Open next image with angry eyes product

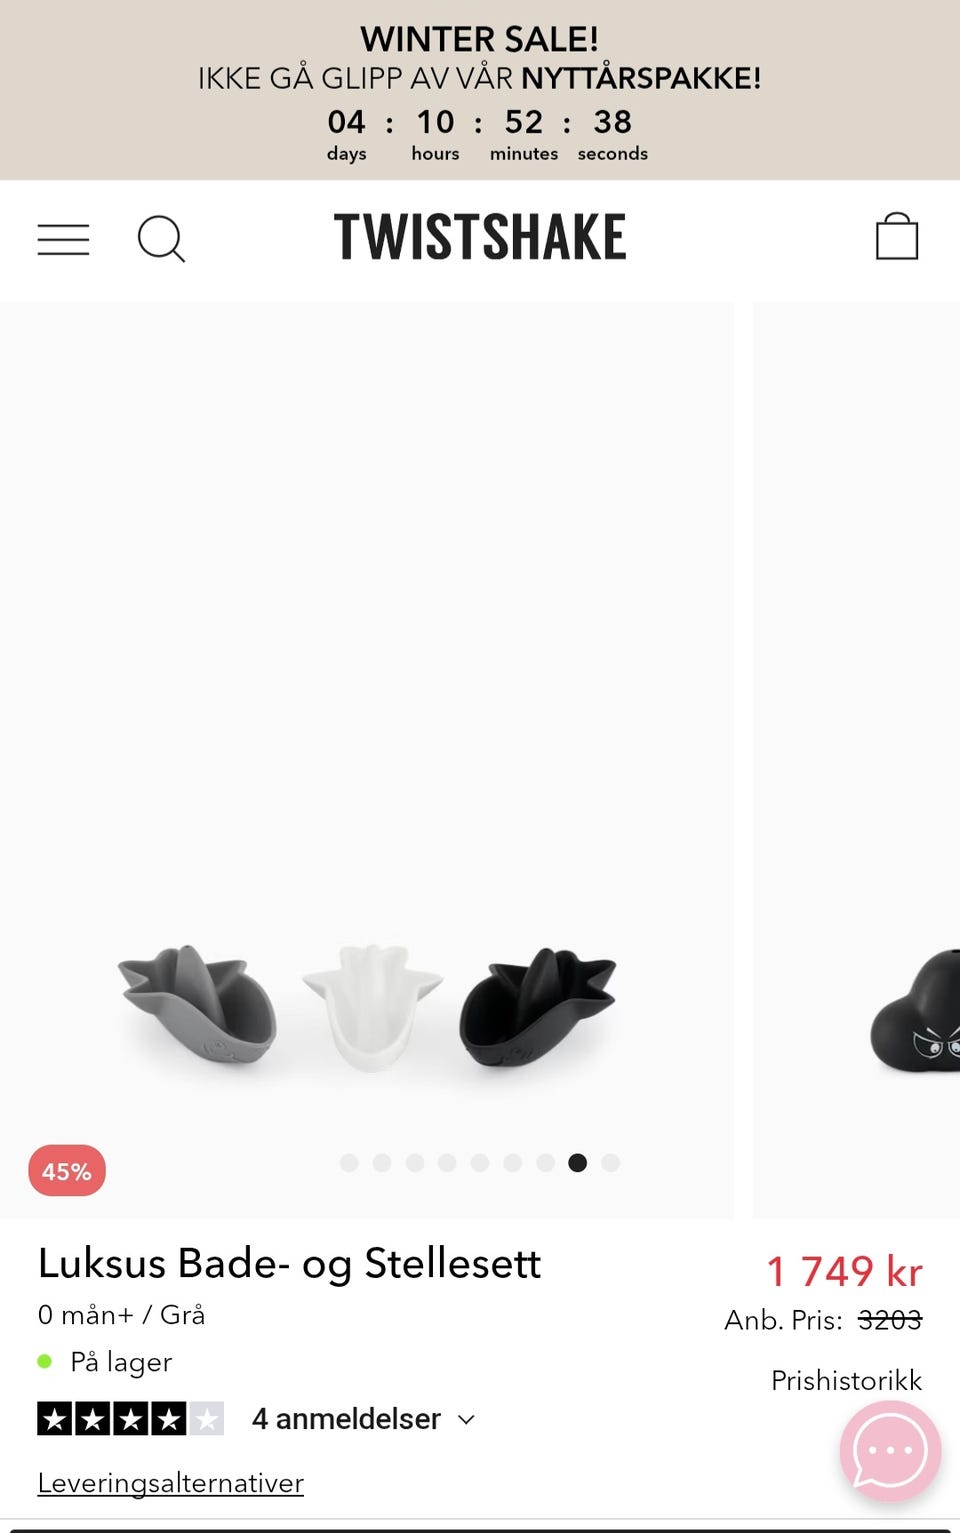pyautogui.click(x=916, y=1012)
